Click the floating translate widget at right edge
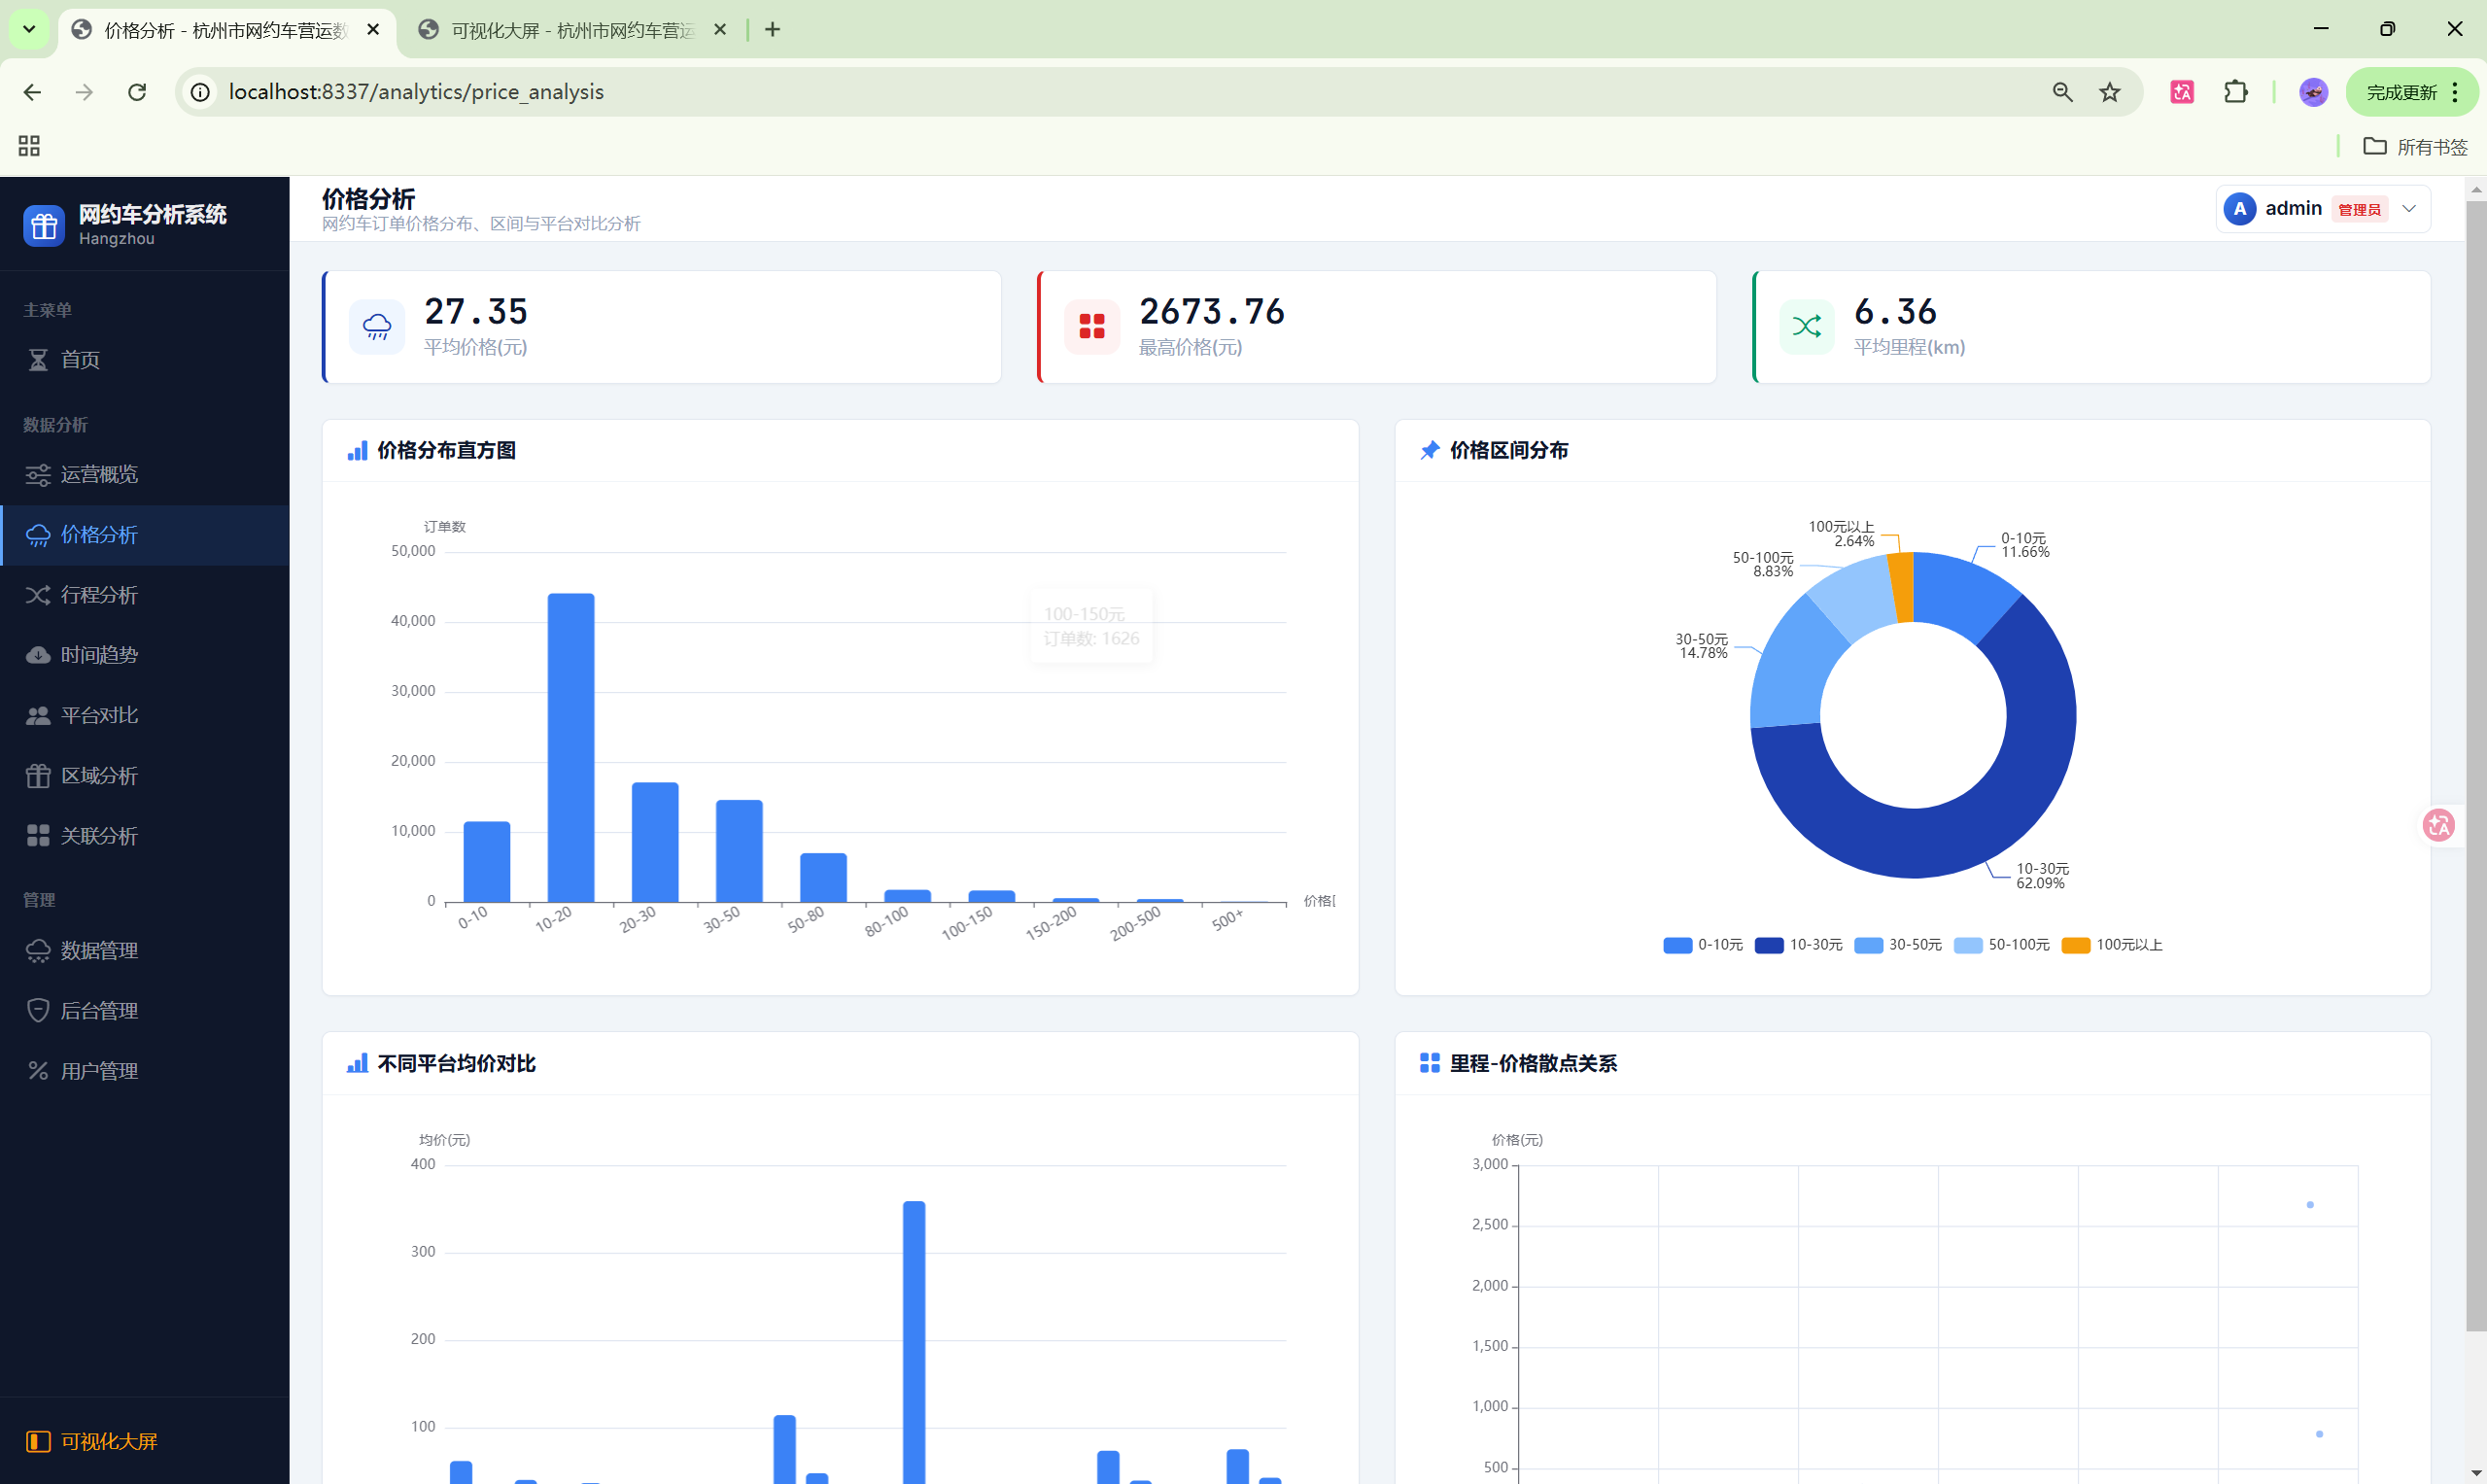 tap(2439, 825)
